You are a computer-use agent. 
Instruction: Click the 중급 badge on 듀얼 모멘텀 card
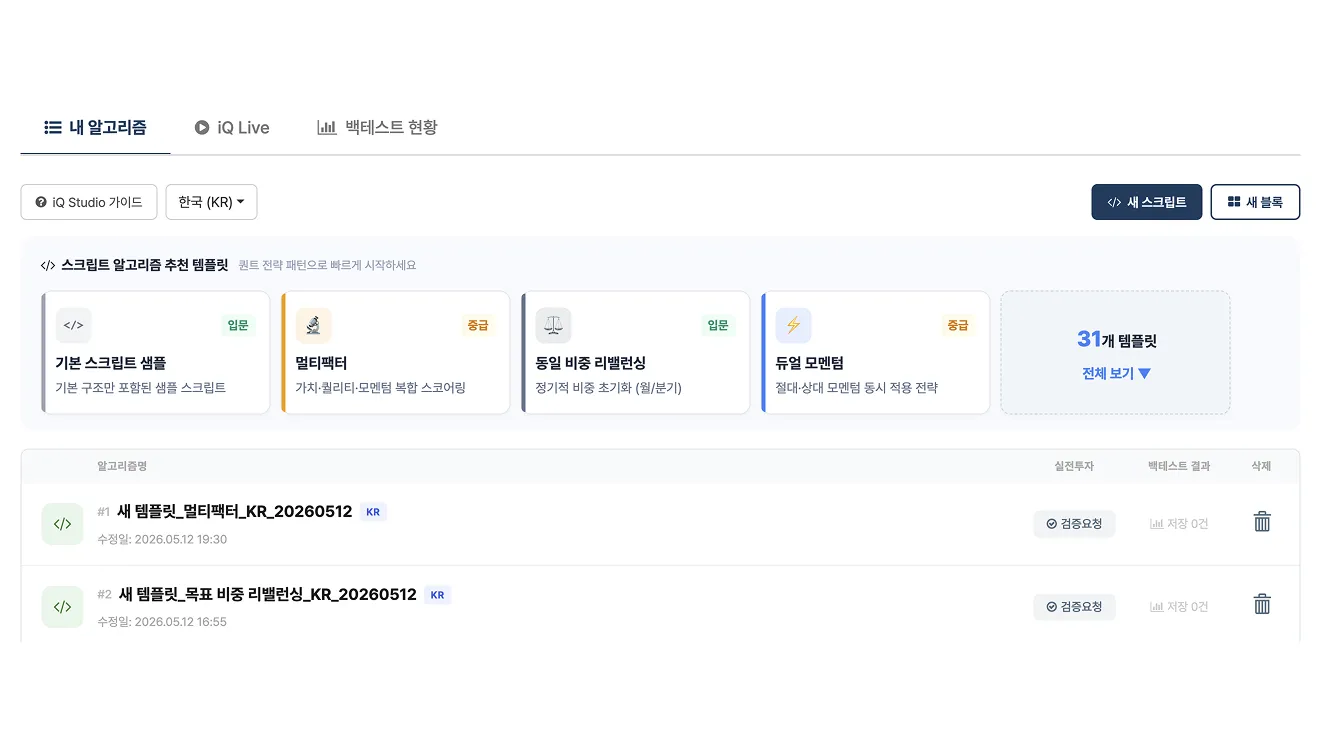958,325
